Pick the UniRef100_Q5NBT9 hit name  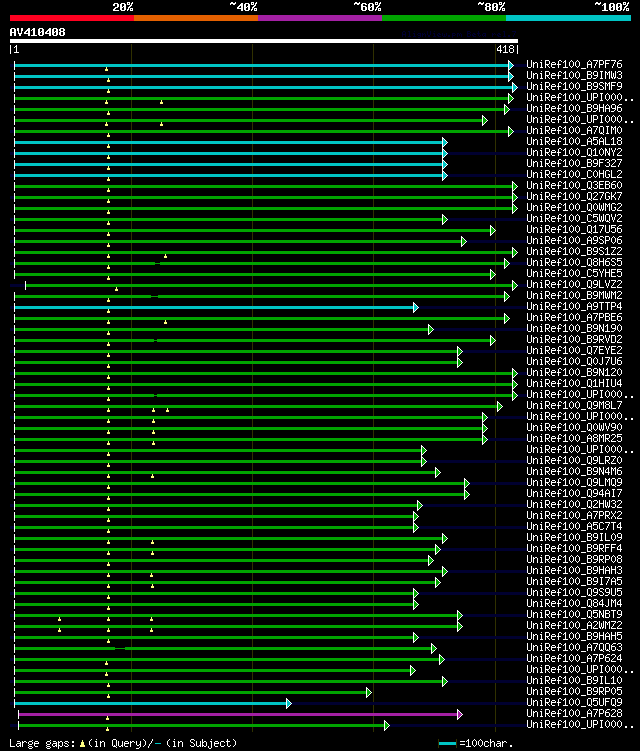tap(574, 615)
